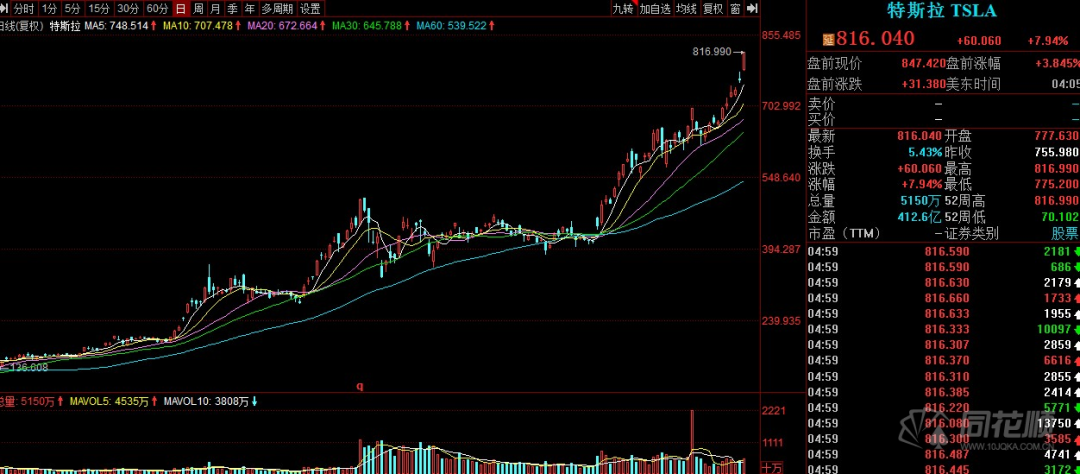Select the 日 daily K-line tab
This screenshot has width=1080, height=474.
180,9
